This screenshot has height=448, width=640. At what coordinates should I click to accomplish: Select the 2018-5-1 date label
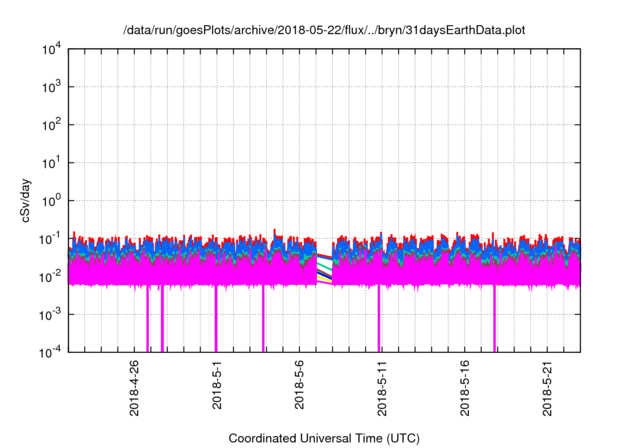pyautogui.click(x=217, y=385)
